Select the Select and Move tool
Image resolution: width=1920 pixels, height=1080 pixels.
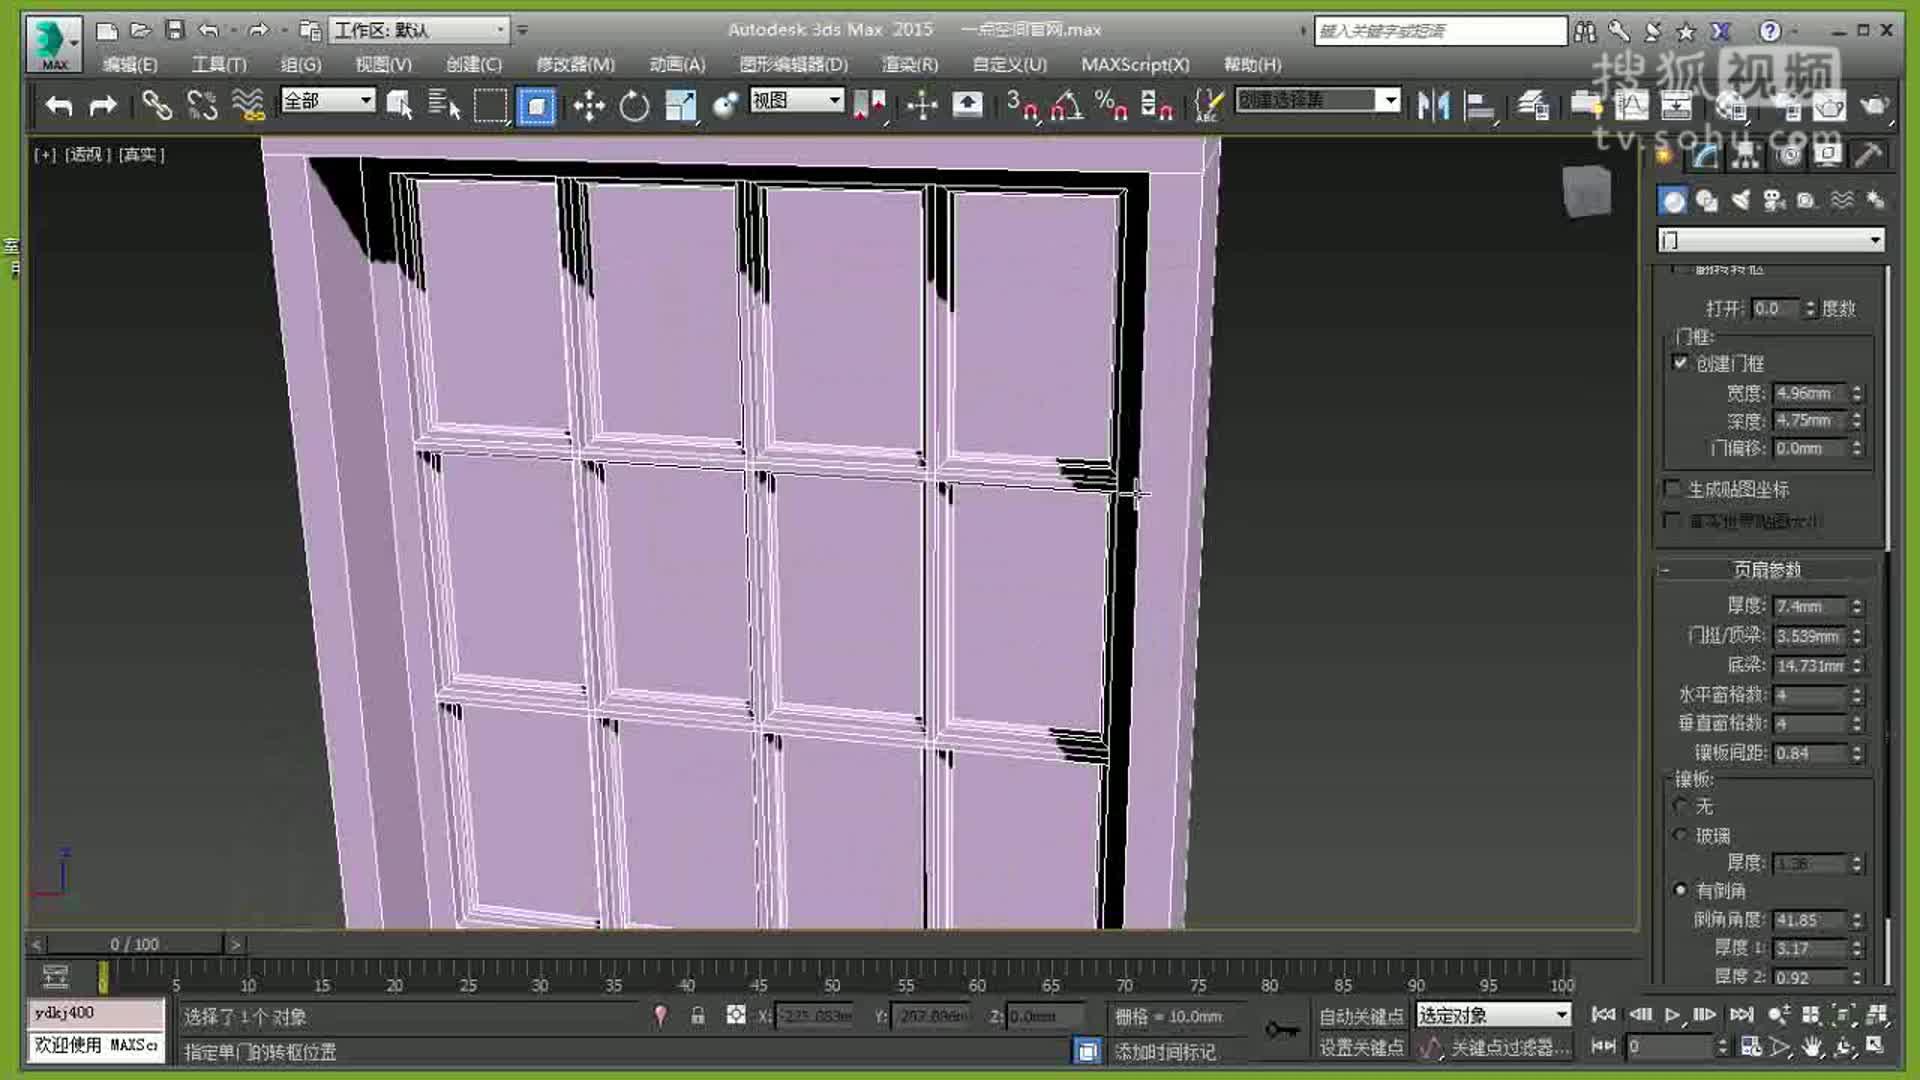pyautogui.click(x=591, y=104)
